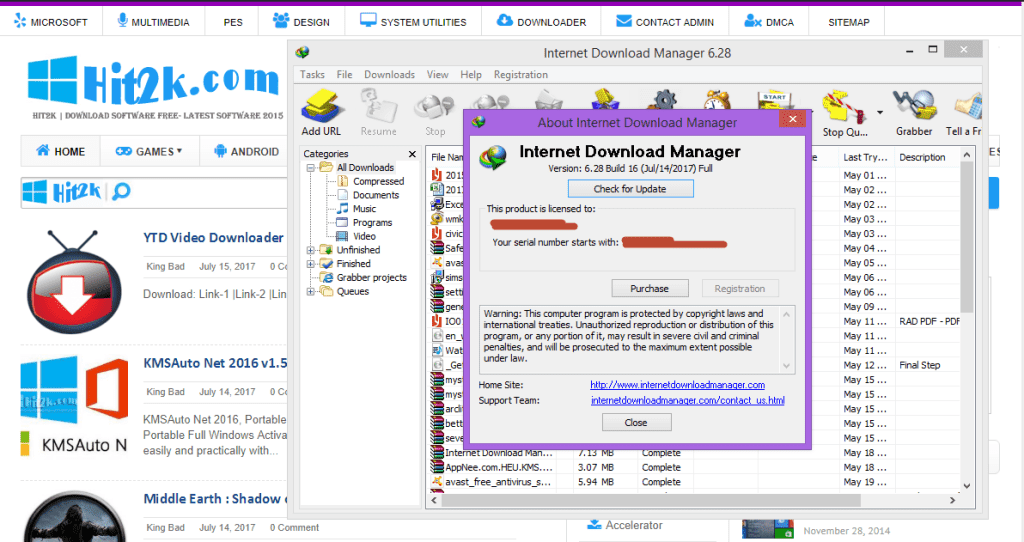Select the AppNee.com.HEU.KMS download row
Viewport: 1024px width, 542px height.
tap(695, 468)
